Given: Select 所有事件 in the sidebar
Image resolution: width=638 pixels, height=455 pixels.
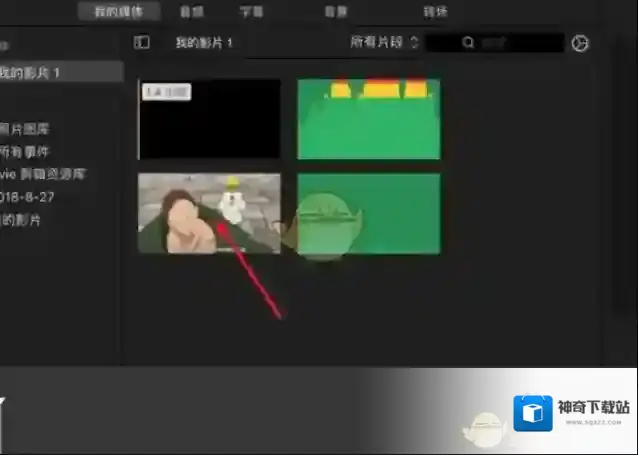Looking at the screenshot, I should tap(26, 151).
